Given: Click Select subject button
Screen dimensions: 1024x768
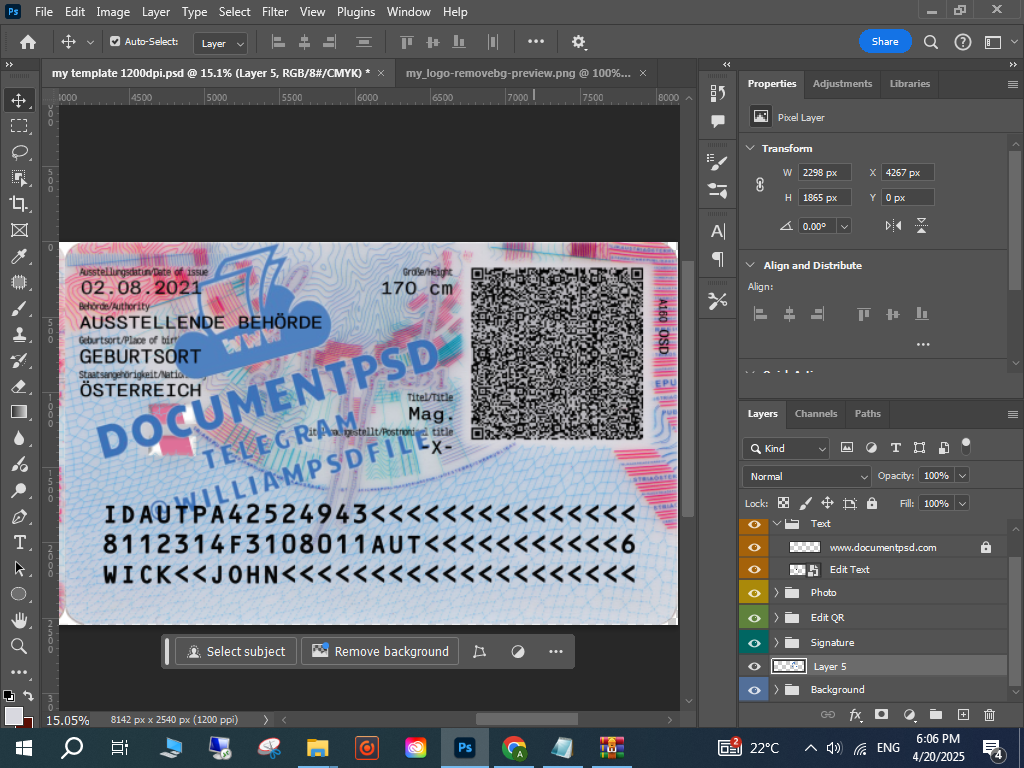Looking at the screenshot, I should 236,651.
